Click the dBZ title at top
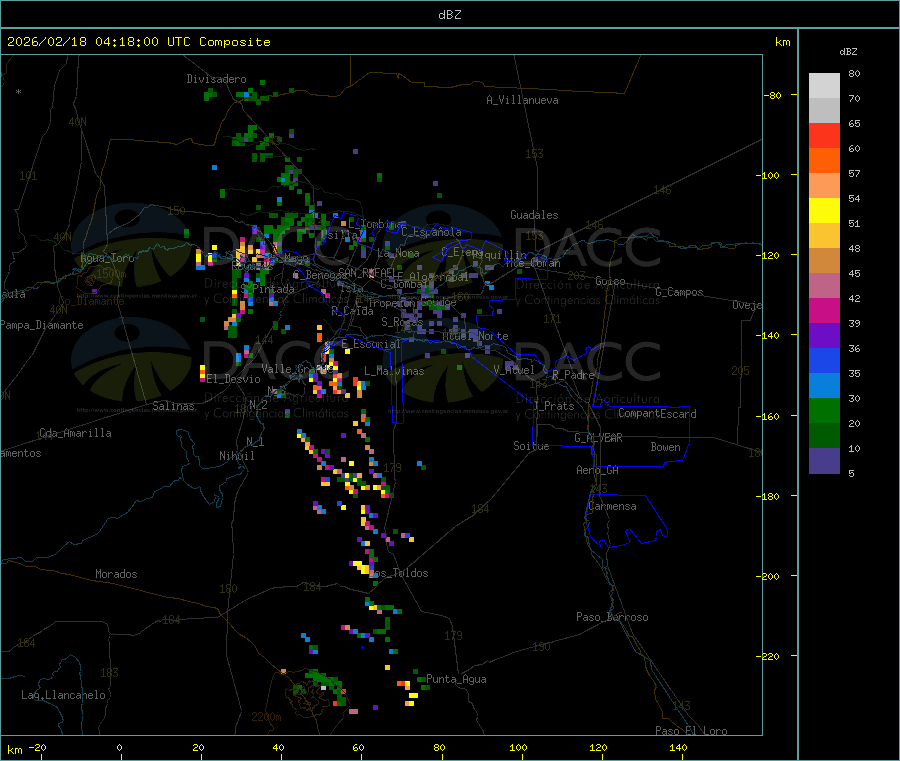 tap(449, 15)
